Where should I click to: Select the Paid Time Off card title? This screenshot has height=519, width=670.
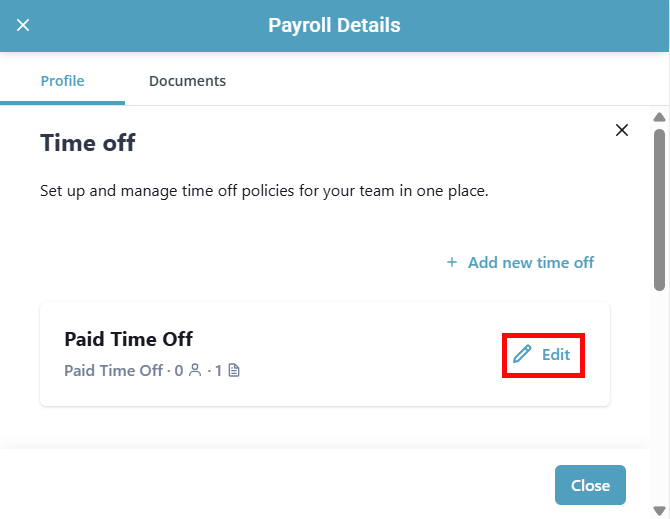point(128,339)
